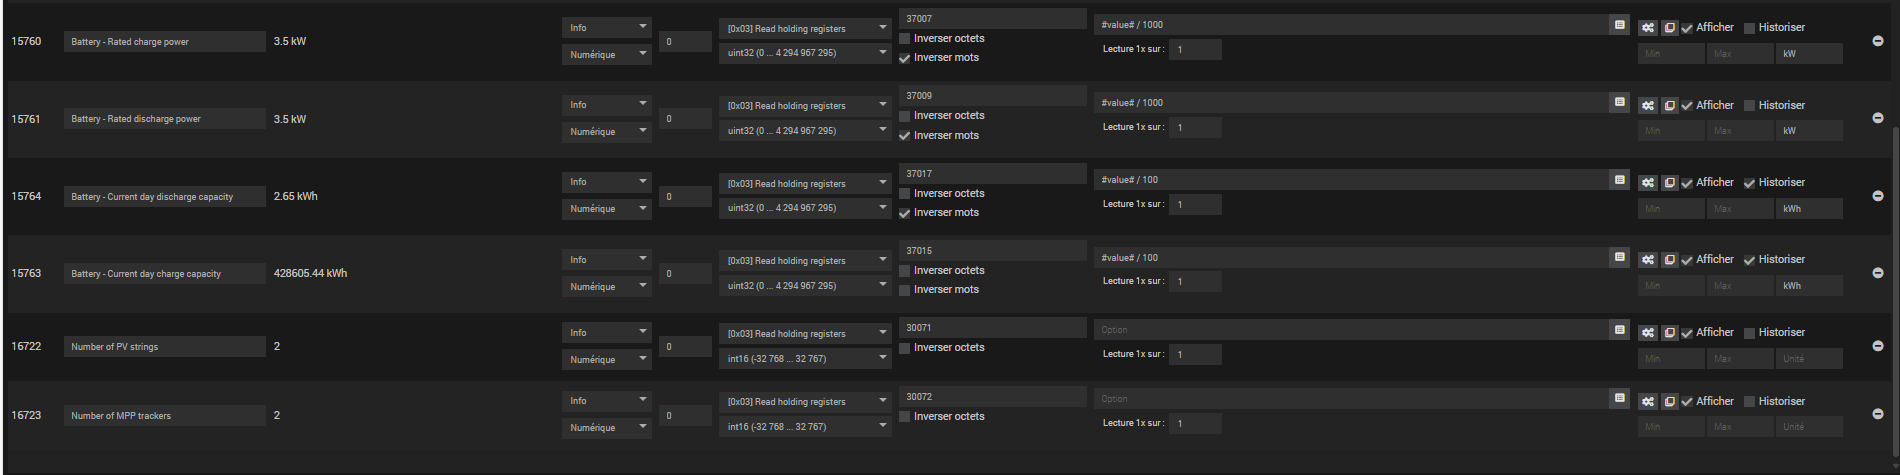Open the gears icon for Number of PV strings
This screenshot has width=1900, height=475.
click(x=1648, y=333)
